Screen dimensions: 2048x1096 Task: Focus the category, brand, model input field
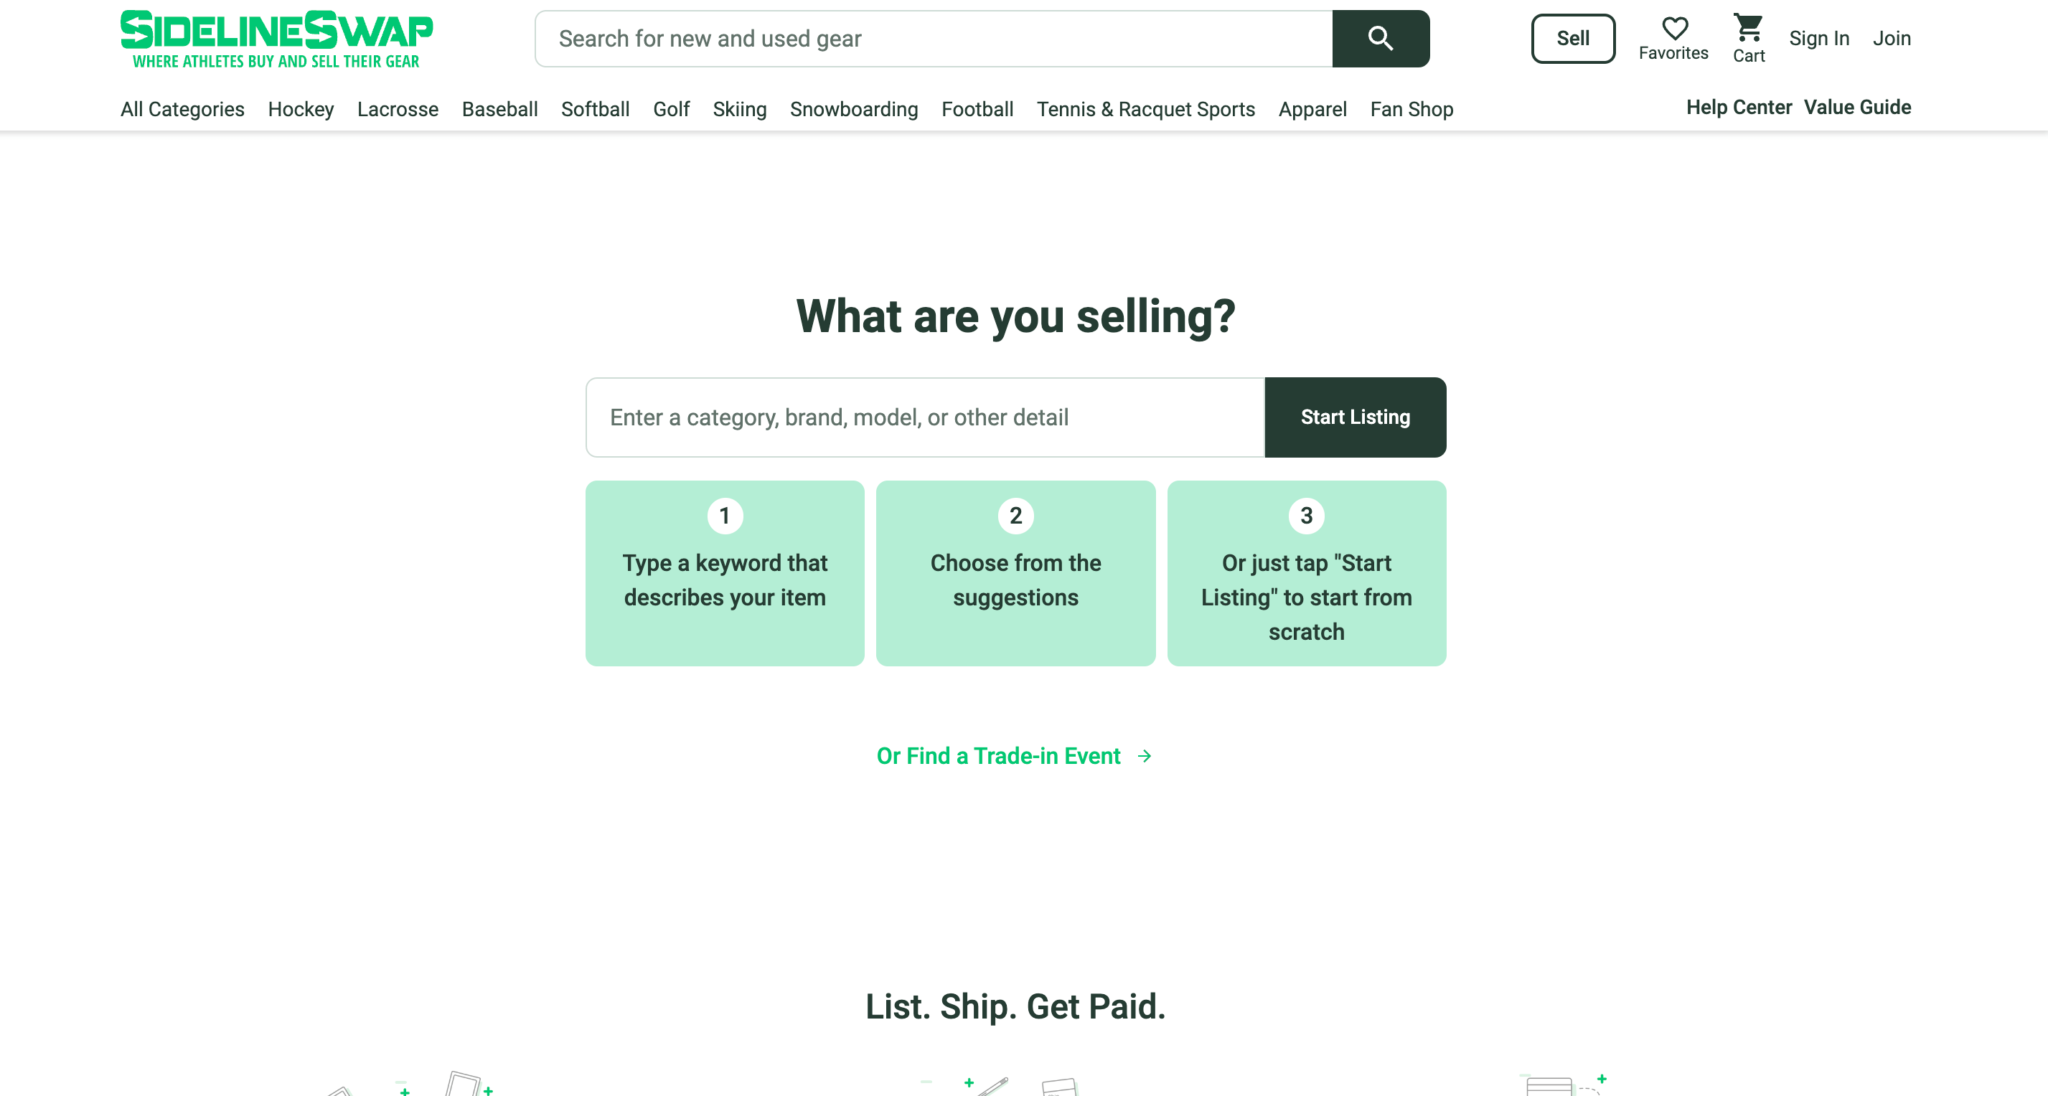pyautogui.click(x=925, y=417)
